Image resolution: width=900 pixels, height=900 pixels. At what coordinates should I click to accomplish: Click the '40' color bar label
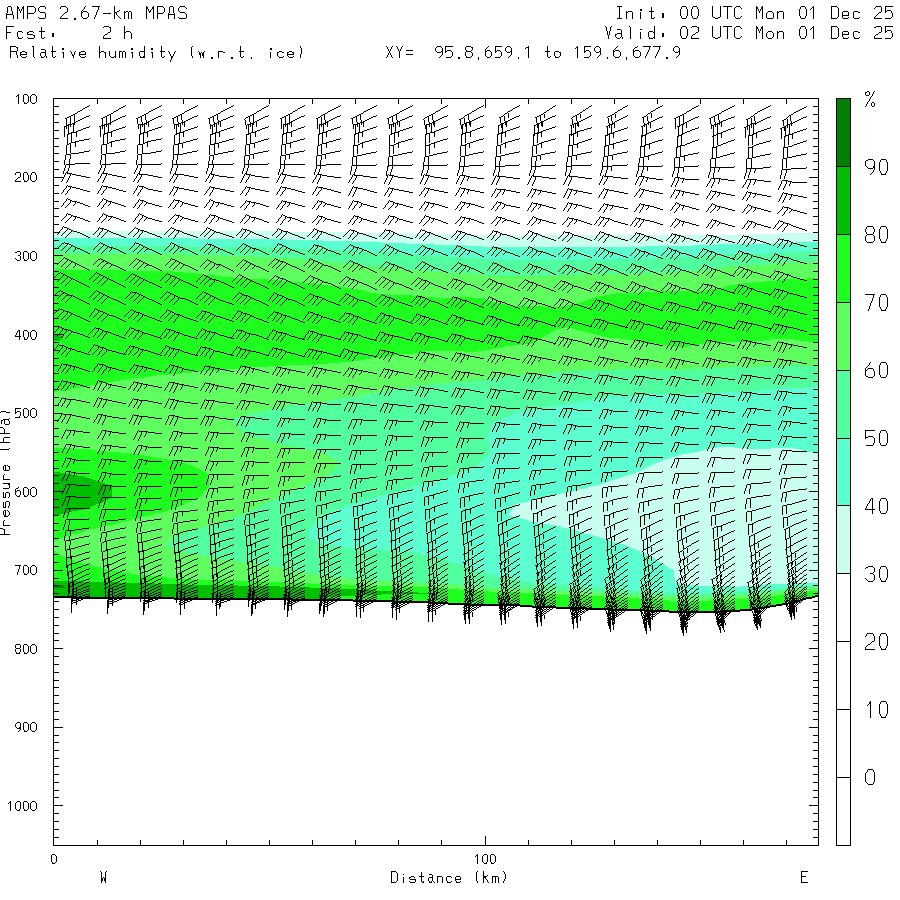tap(876, 506)
